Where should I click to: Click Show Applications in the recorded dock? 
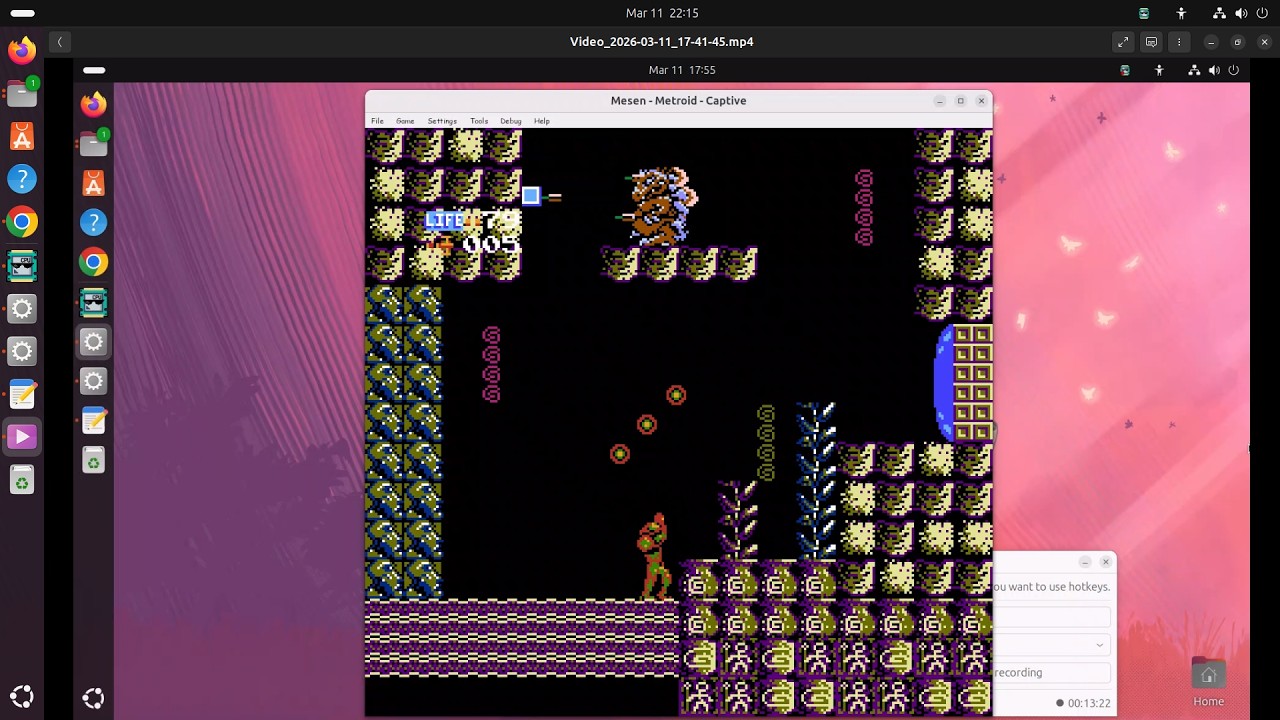click(93, 698)
